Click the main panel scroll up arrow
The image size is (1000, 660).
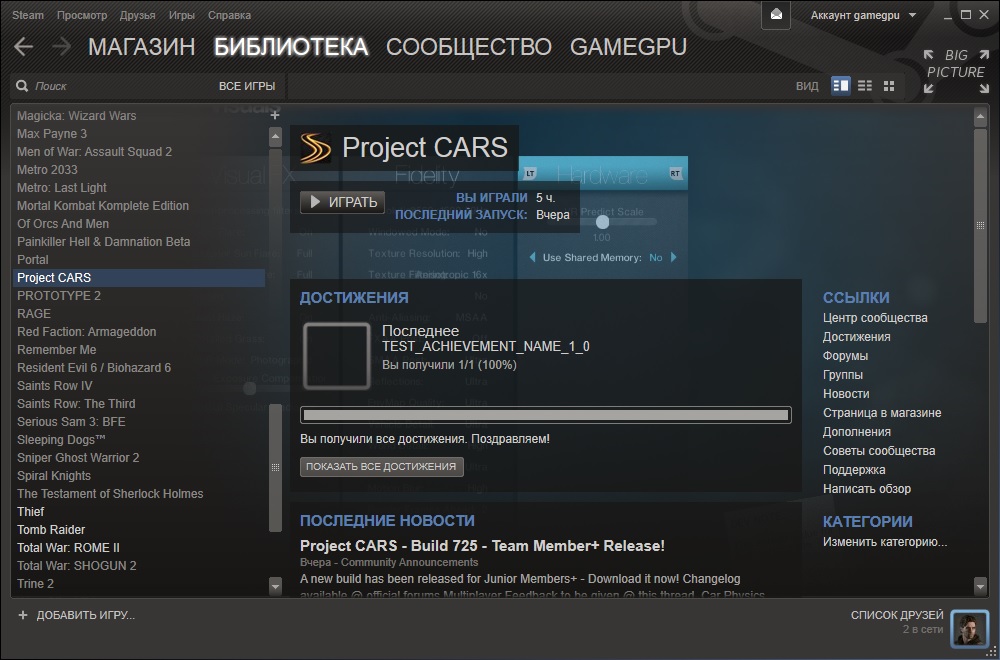981,116
